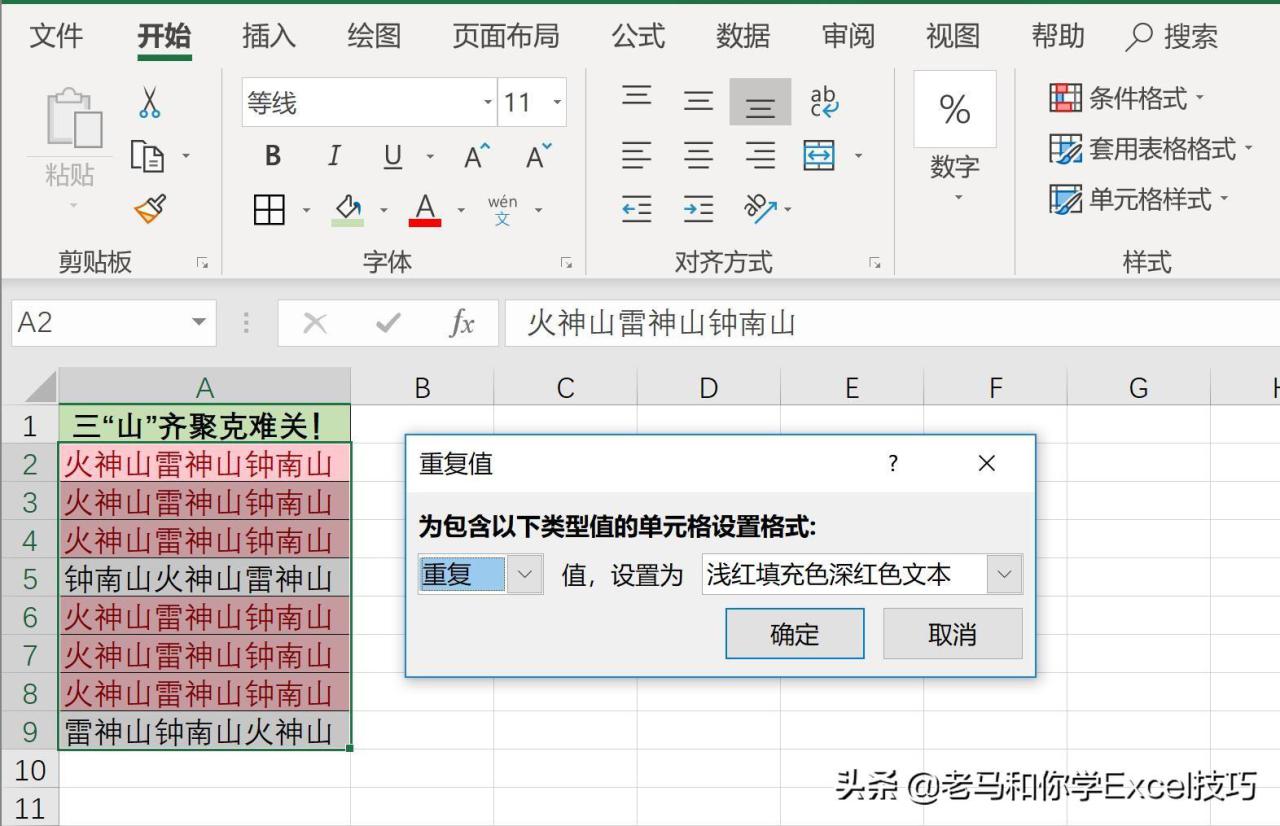Viewport: 1280px width, 826px height.
Task: Switch to 数据 tab
Action: click(x=743, y=37)
